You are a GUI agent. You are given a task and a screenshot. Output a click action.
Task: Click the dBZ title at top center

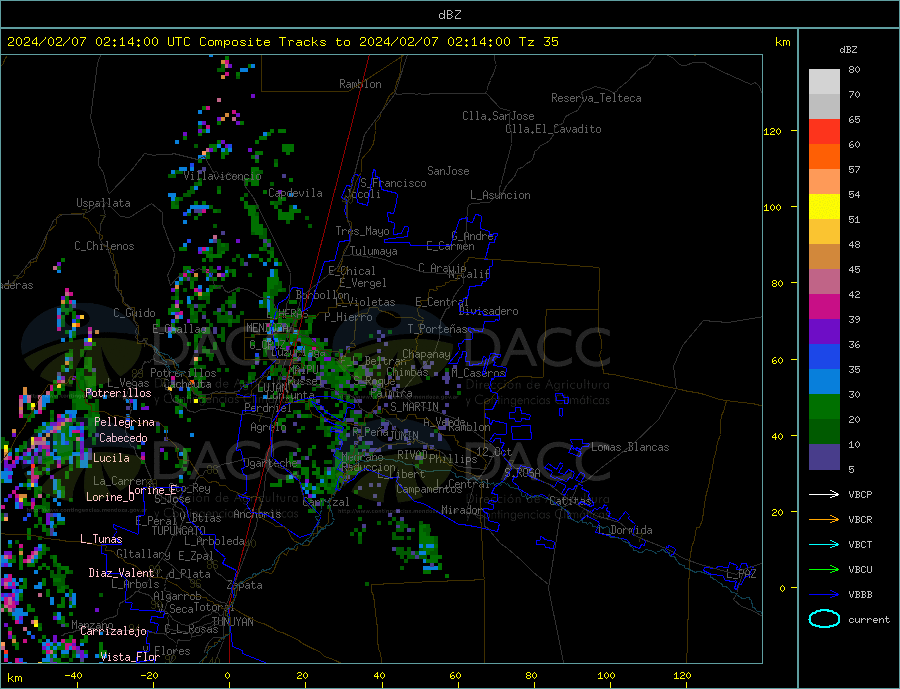(x=449, y=15)
